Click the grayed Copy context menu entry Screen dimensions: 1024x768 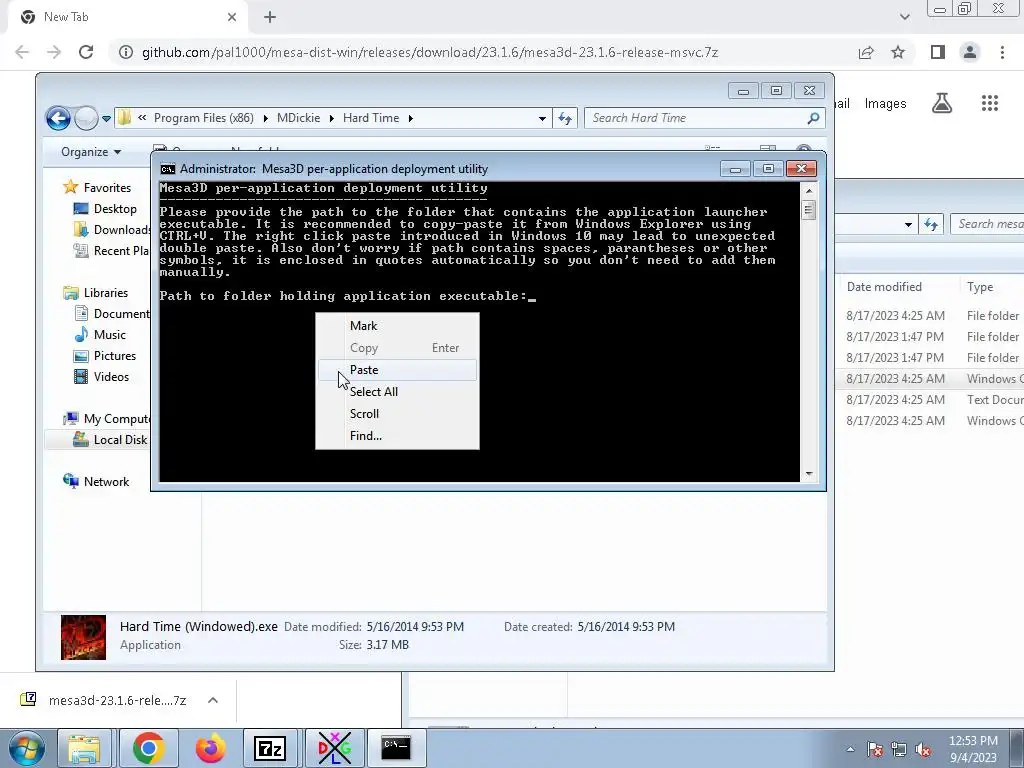point(397,347)
